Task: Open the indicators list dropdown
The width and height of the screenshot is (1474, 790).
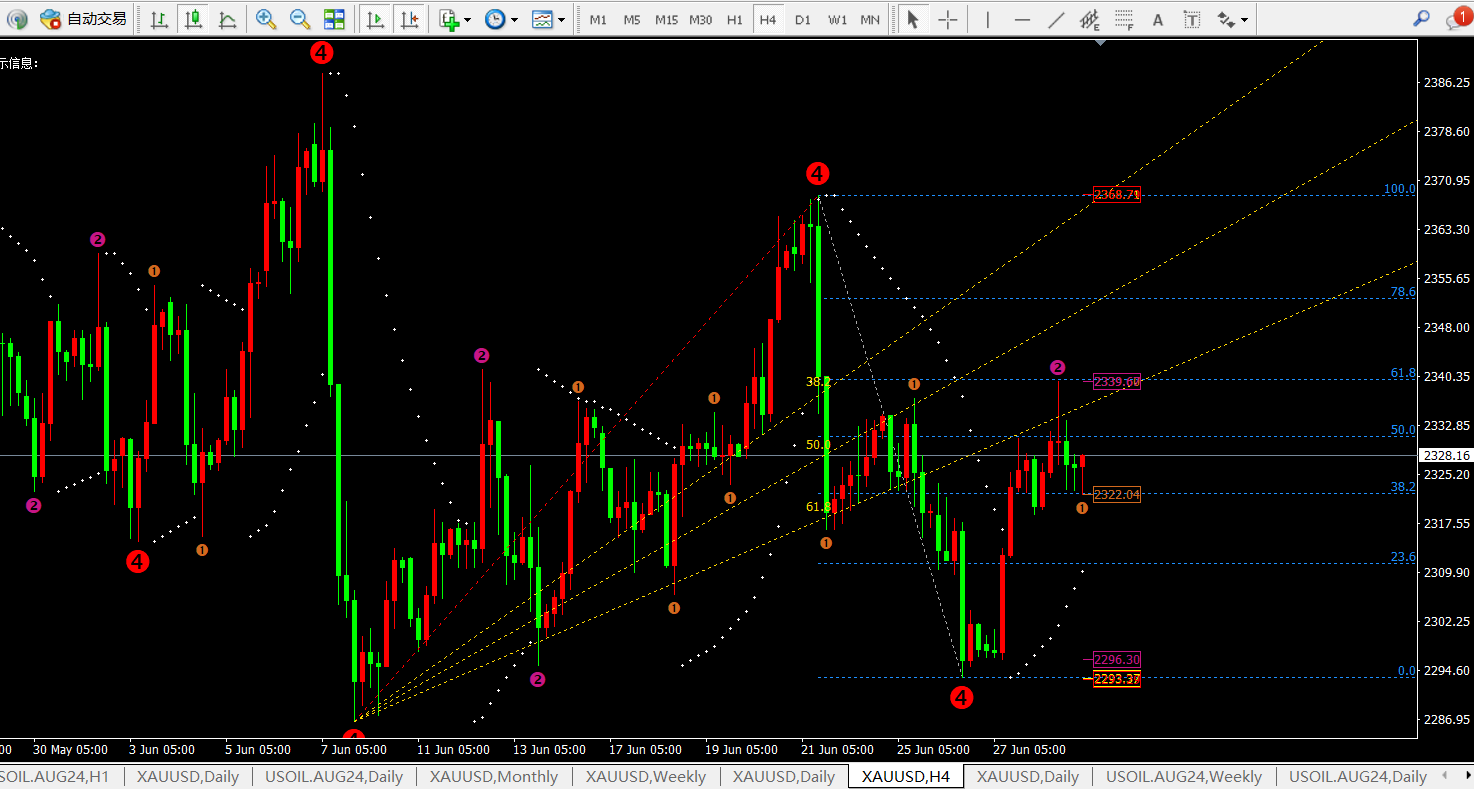Action: (x=455, y=19)
